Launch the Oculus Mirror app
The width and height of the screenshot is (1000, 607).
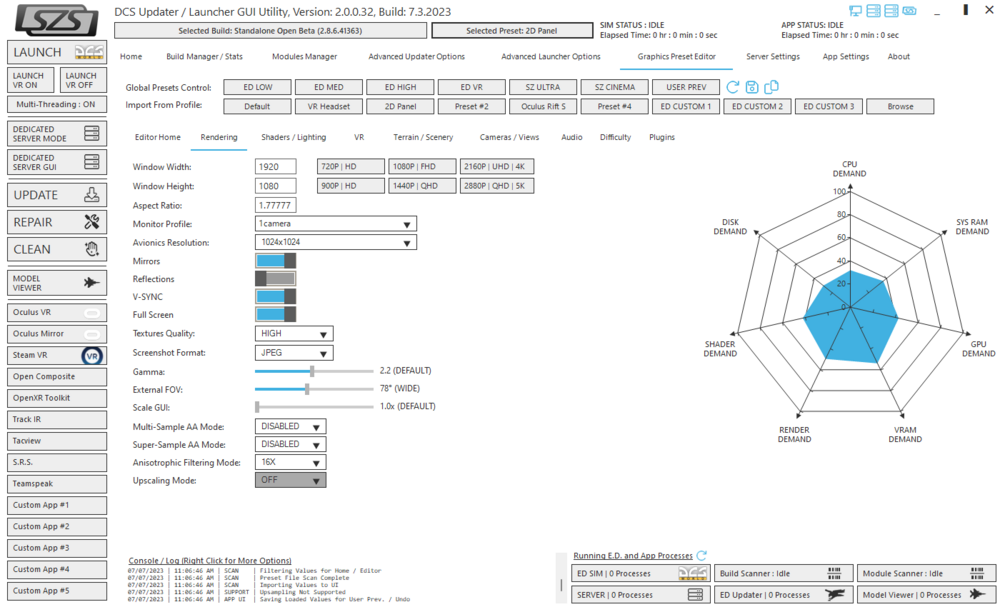click(57, 334)
